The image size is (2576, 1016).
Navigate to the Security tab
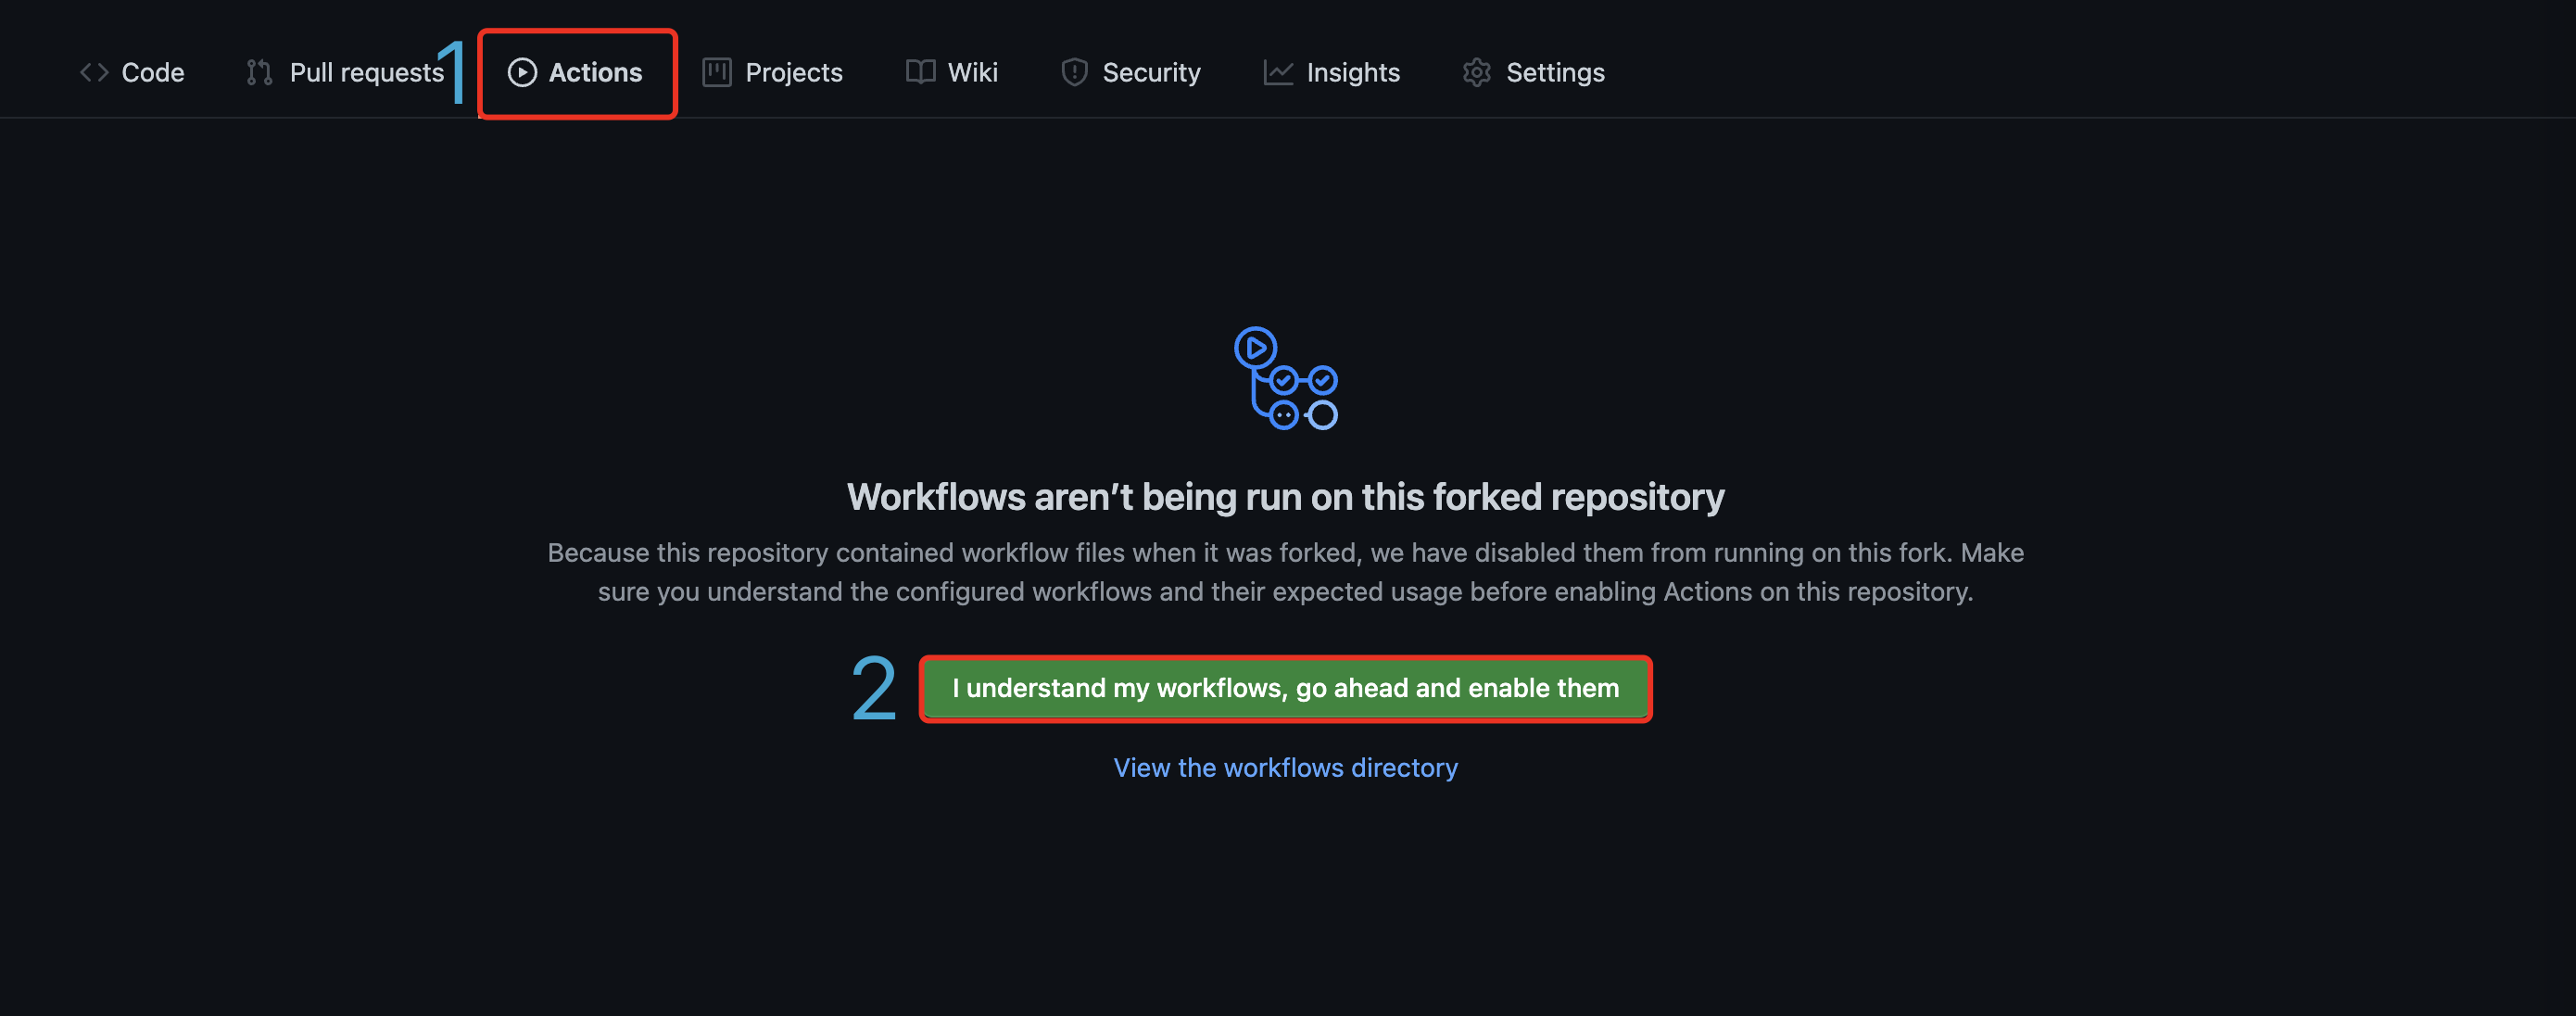(x=1151, y=72)
